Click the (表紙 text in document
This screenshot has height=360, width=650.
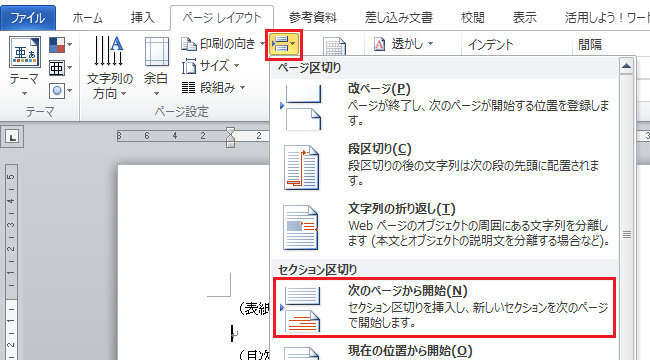(x=253, y=308)
